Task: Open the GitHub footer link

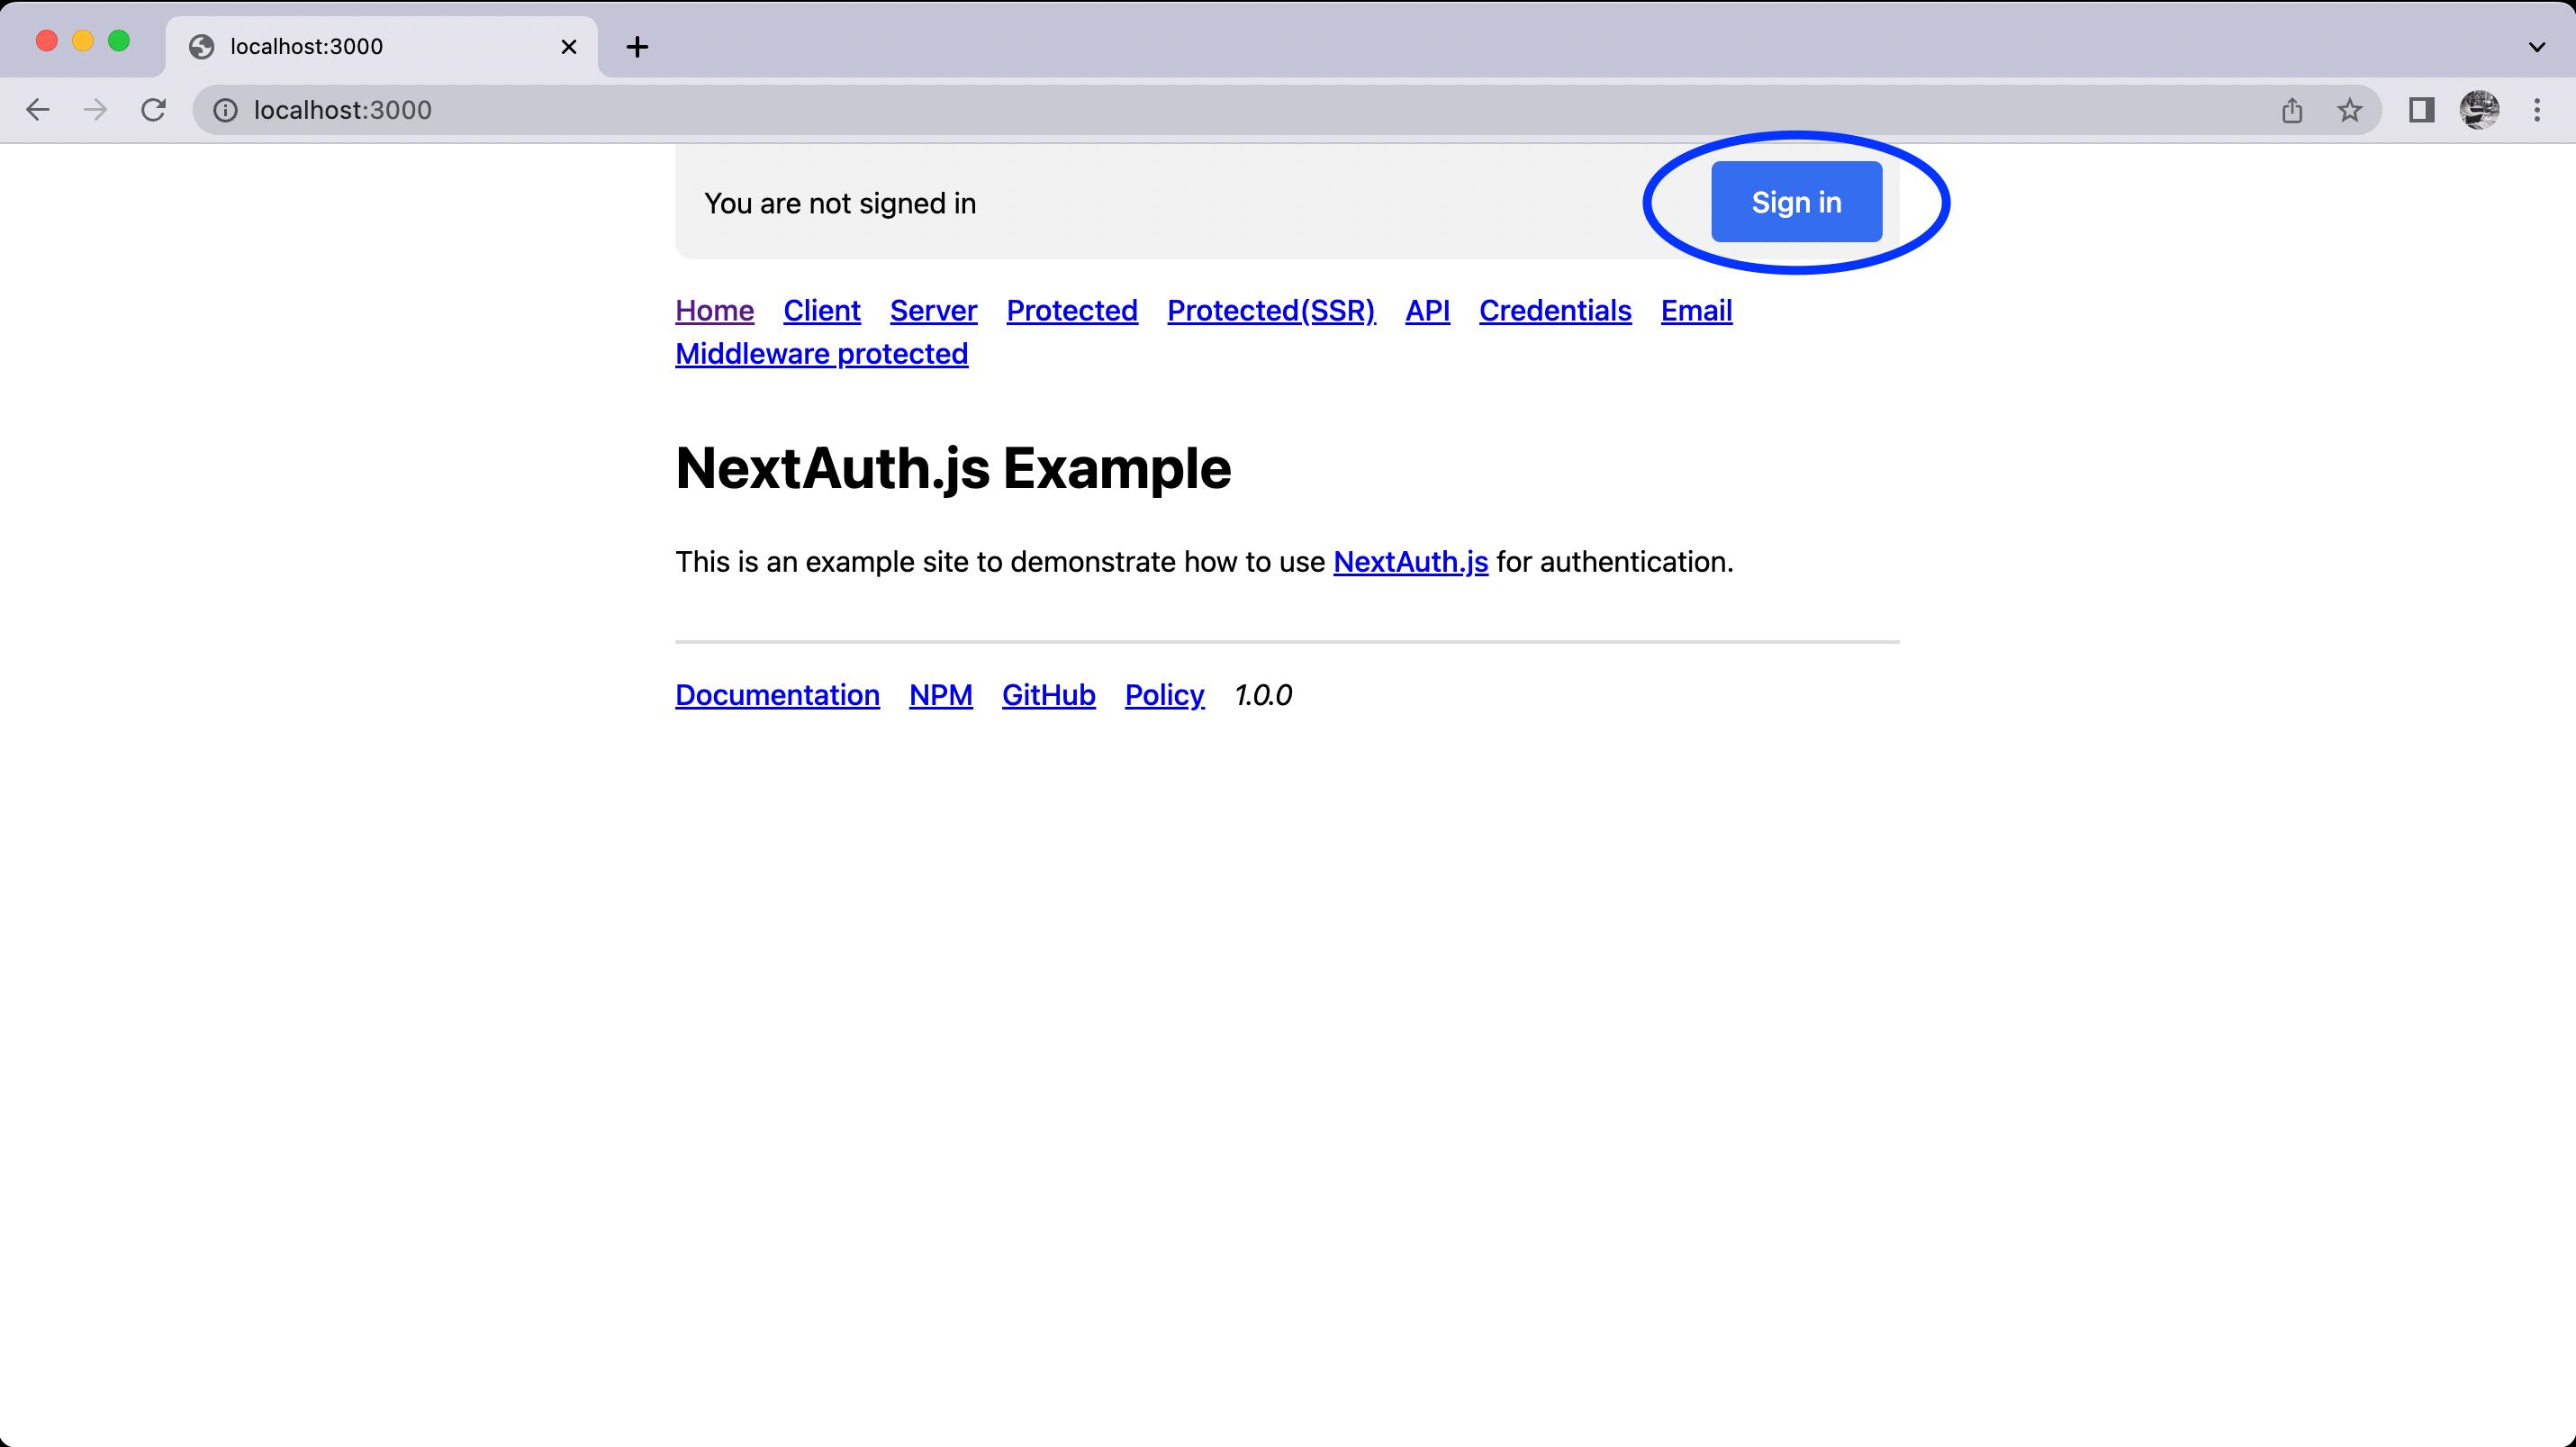Action: coord(1048,695)
